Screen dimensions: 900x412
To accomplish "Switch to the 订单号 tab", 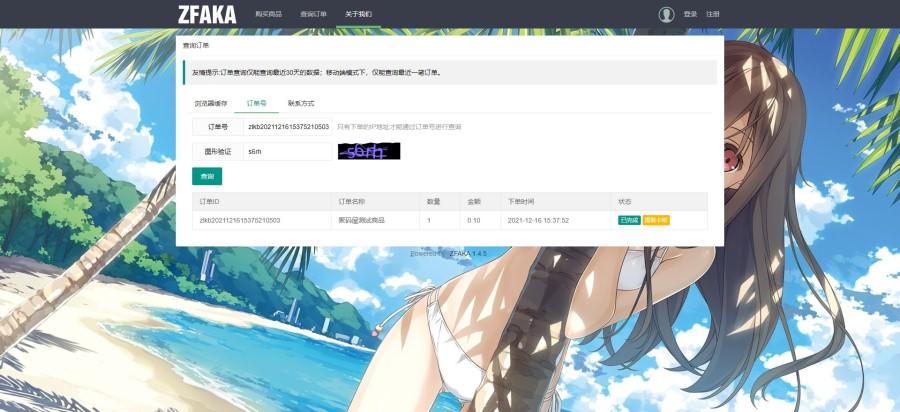I will [x=256, y=103].
